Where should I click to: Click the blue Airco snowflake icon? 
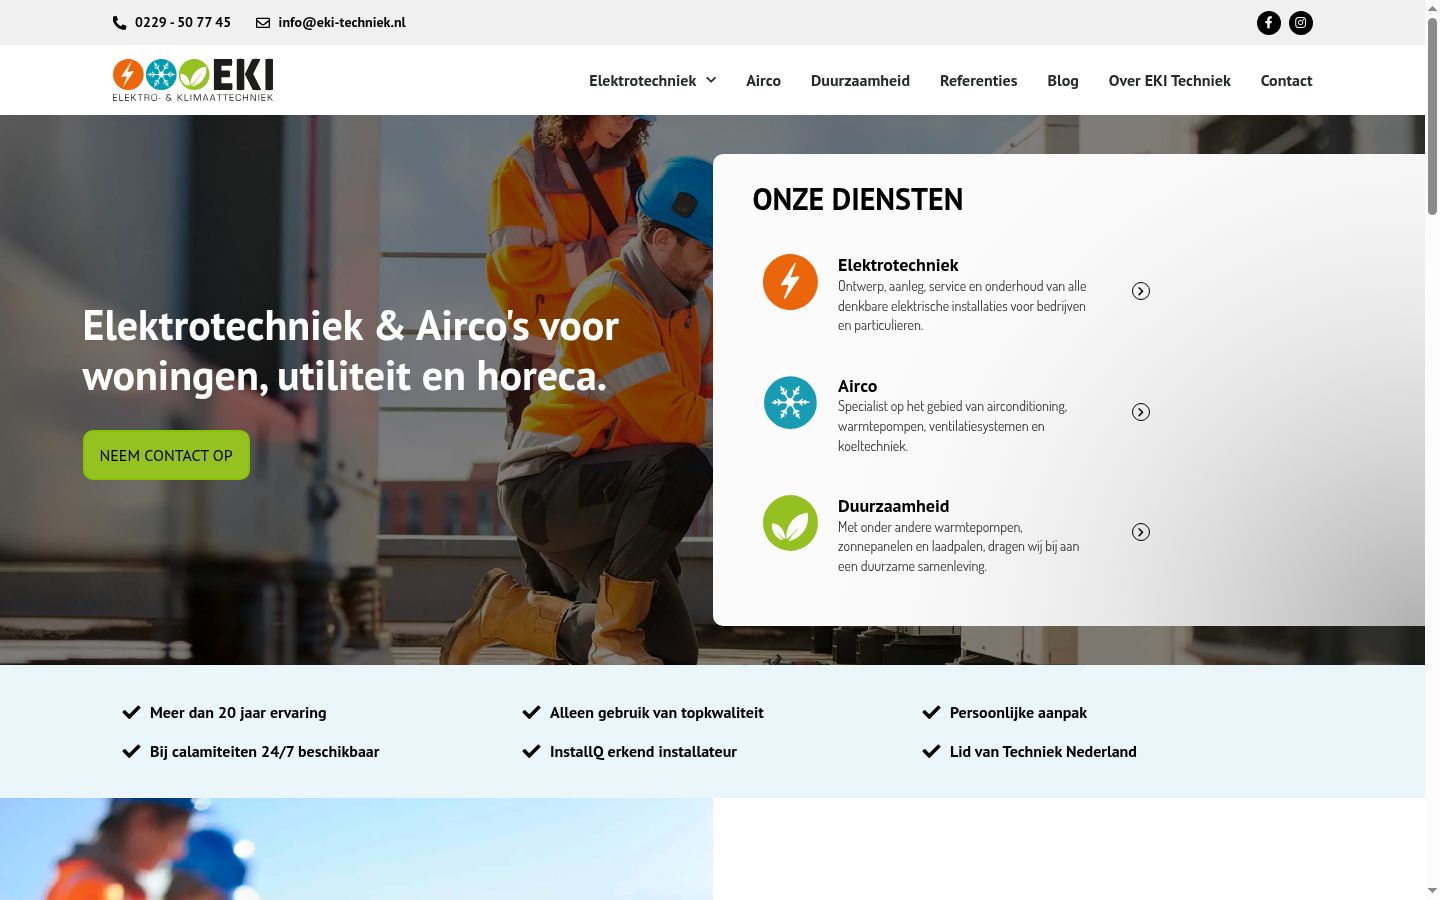coord(790,403)
